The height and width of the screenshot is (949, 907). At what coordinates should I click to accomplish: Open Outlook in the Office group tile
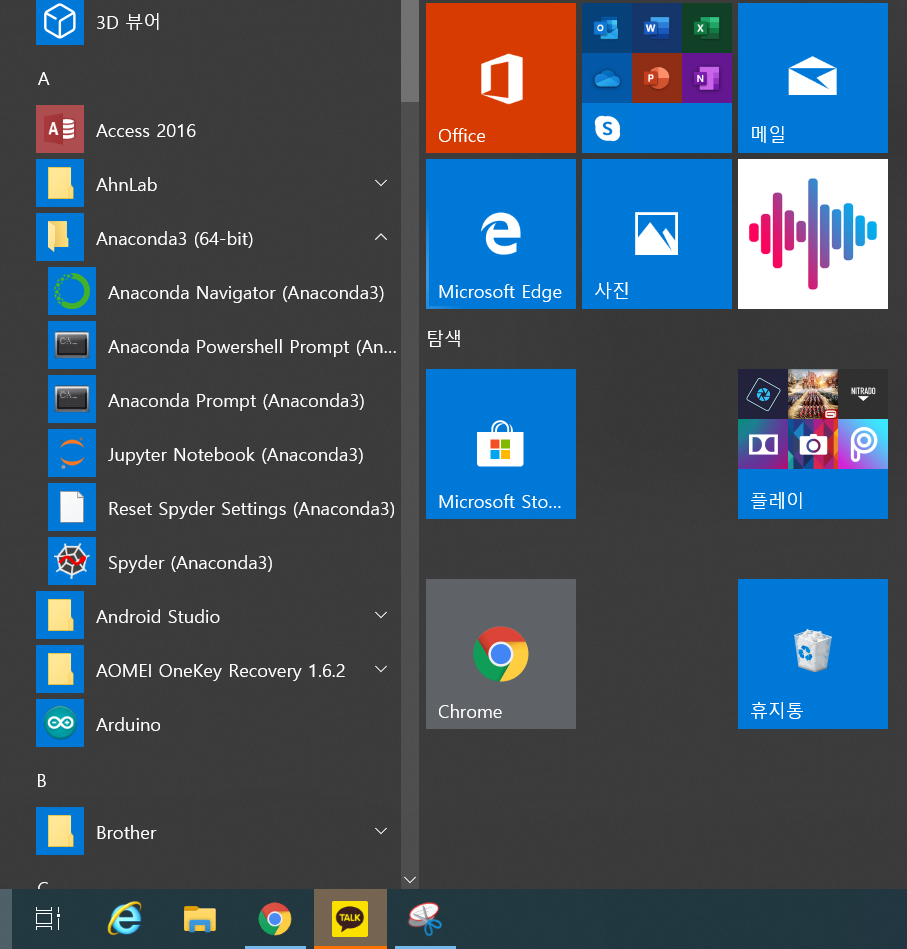pyautogui.click(x=607, y=28)
